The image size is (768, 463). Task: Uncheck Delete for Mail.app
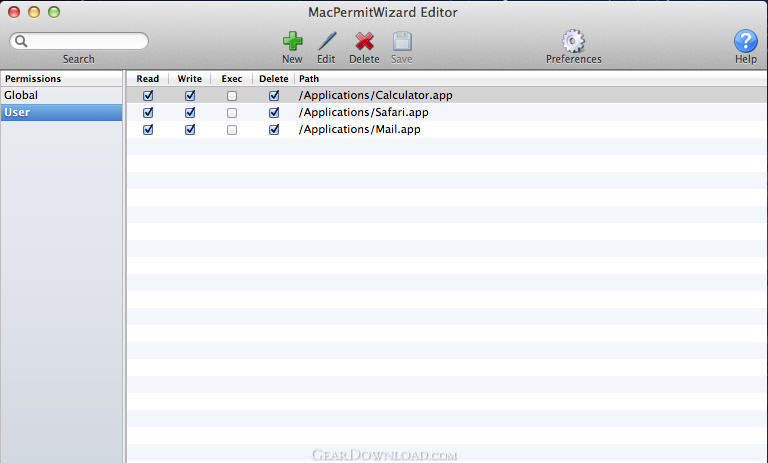tap(274, 129)
